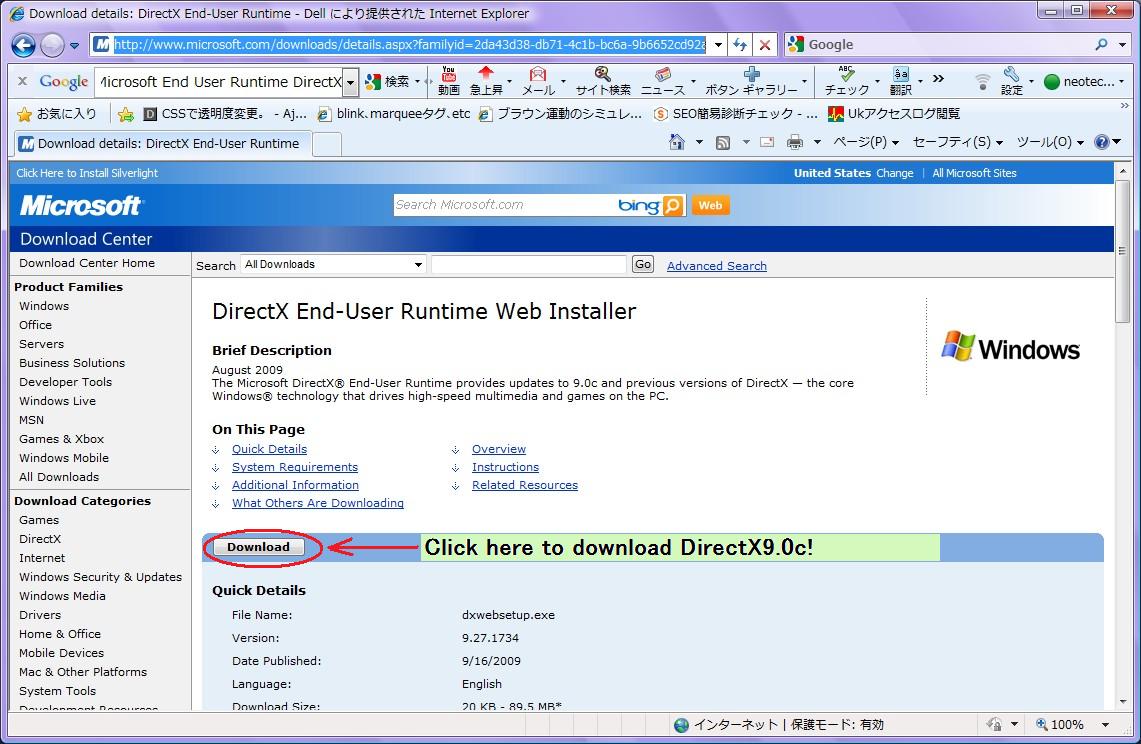This screenshot has width=1141, height=744.
Task: Expand the Google toolbar search box dropdown
Action: point(350,82)
